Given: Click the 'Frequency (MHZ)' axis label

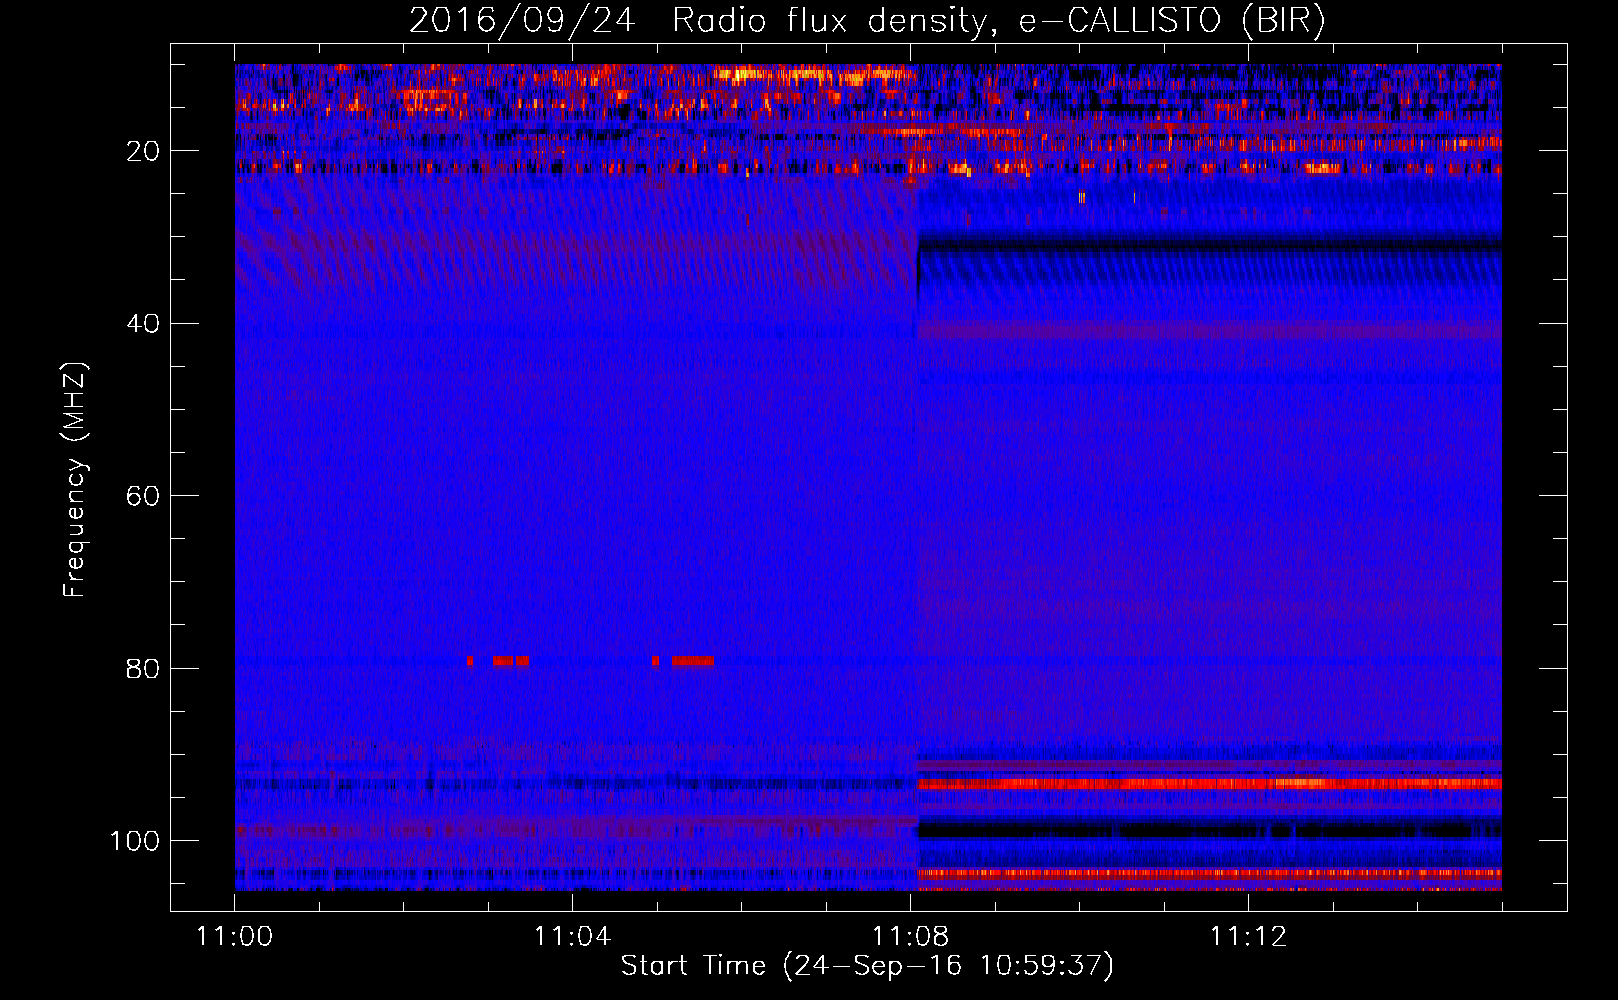Looking at the screenshot, I should pyautogui.click(x=75, y=480).
